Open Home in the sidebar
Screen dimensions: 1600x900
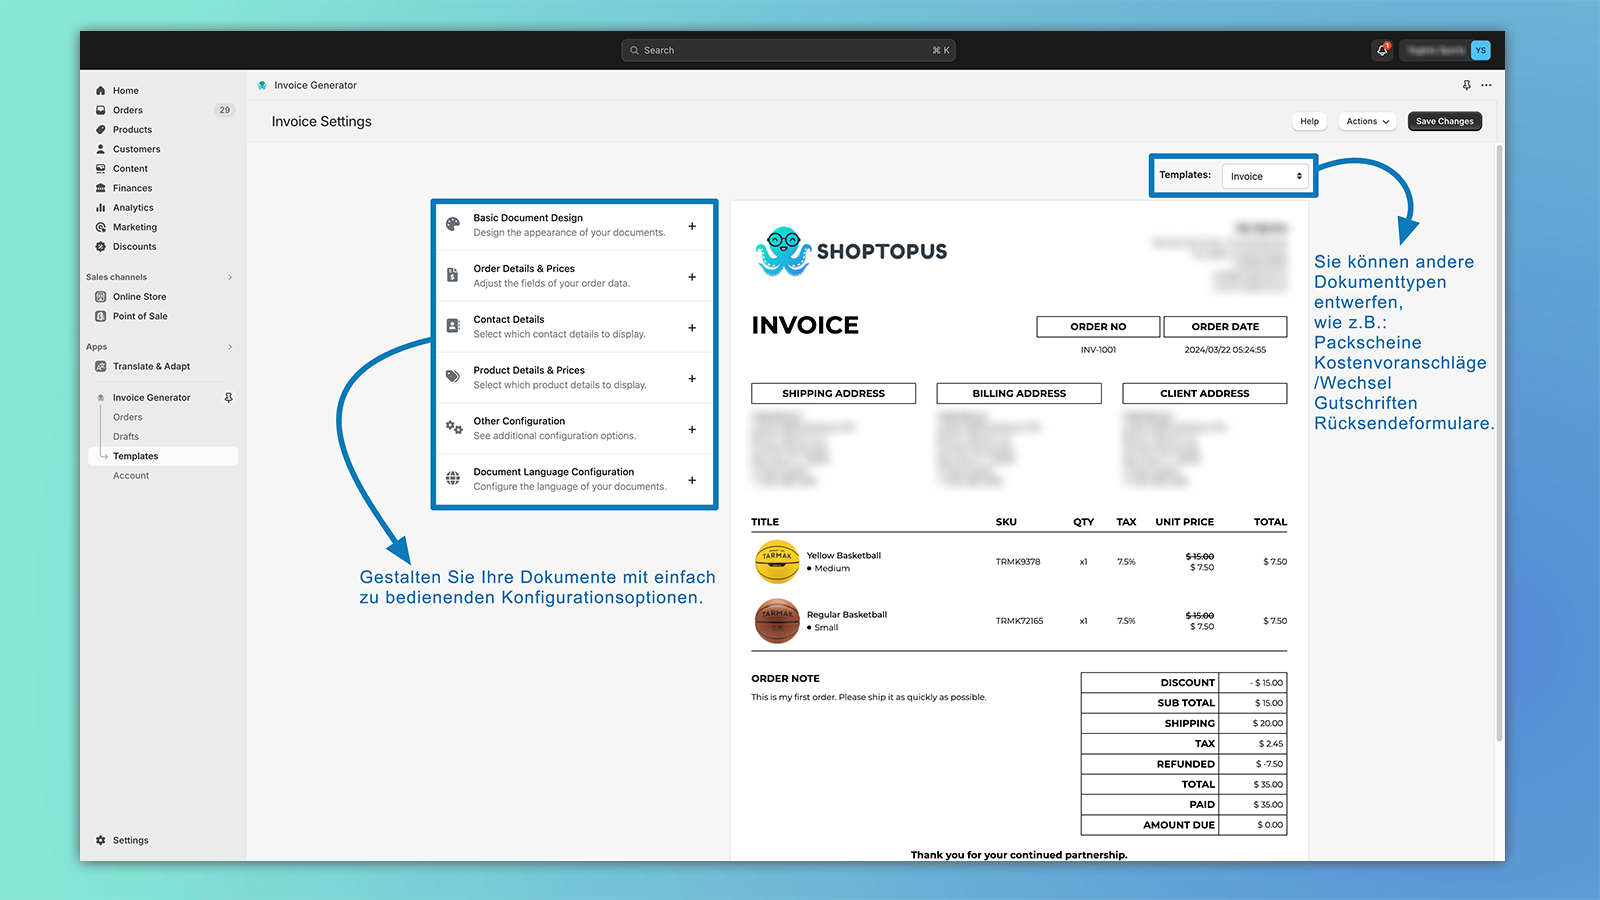tap(125, 91)
